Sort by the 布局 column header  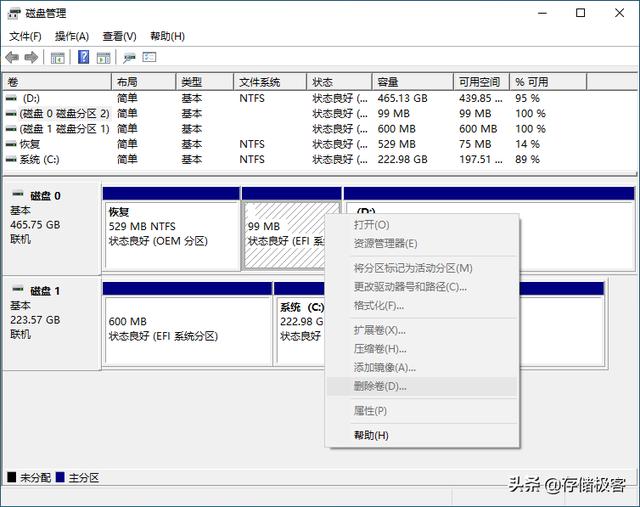coord(144,82)
